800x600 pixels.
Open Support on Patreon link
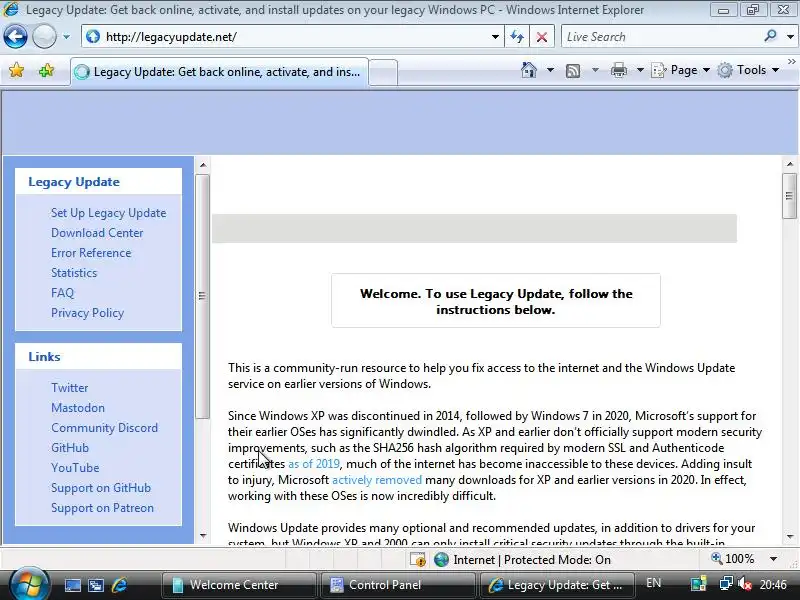(x=102, y=508)
